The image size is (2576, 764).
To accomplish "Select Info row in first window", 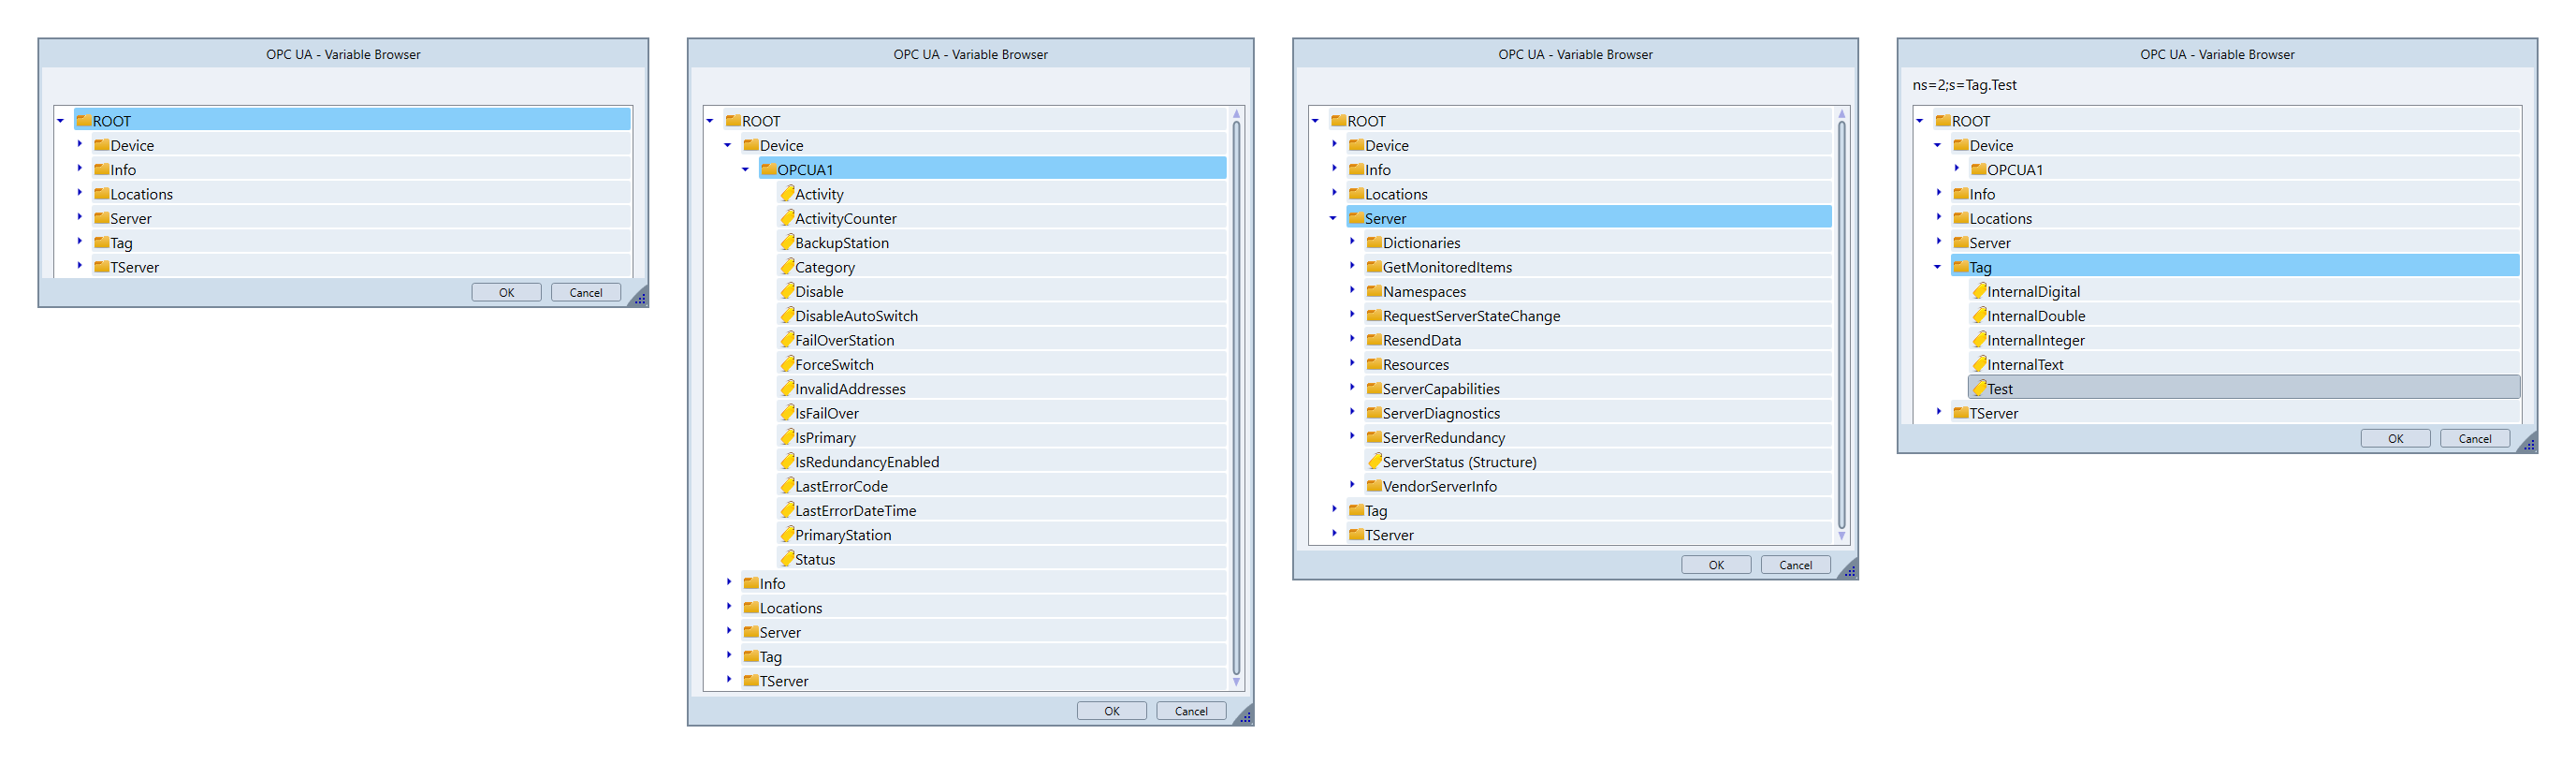I will [x=361, y=169].
